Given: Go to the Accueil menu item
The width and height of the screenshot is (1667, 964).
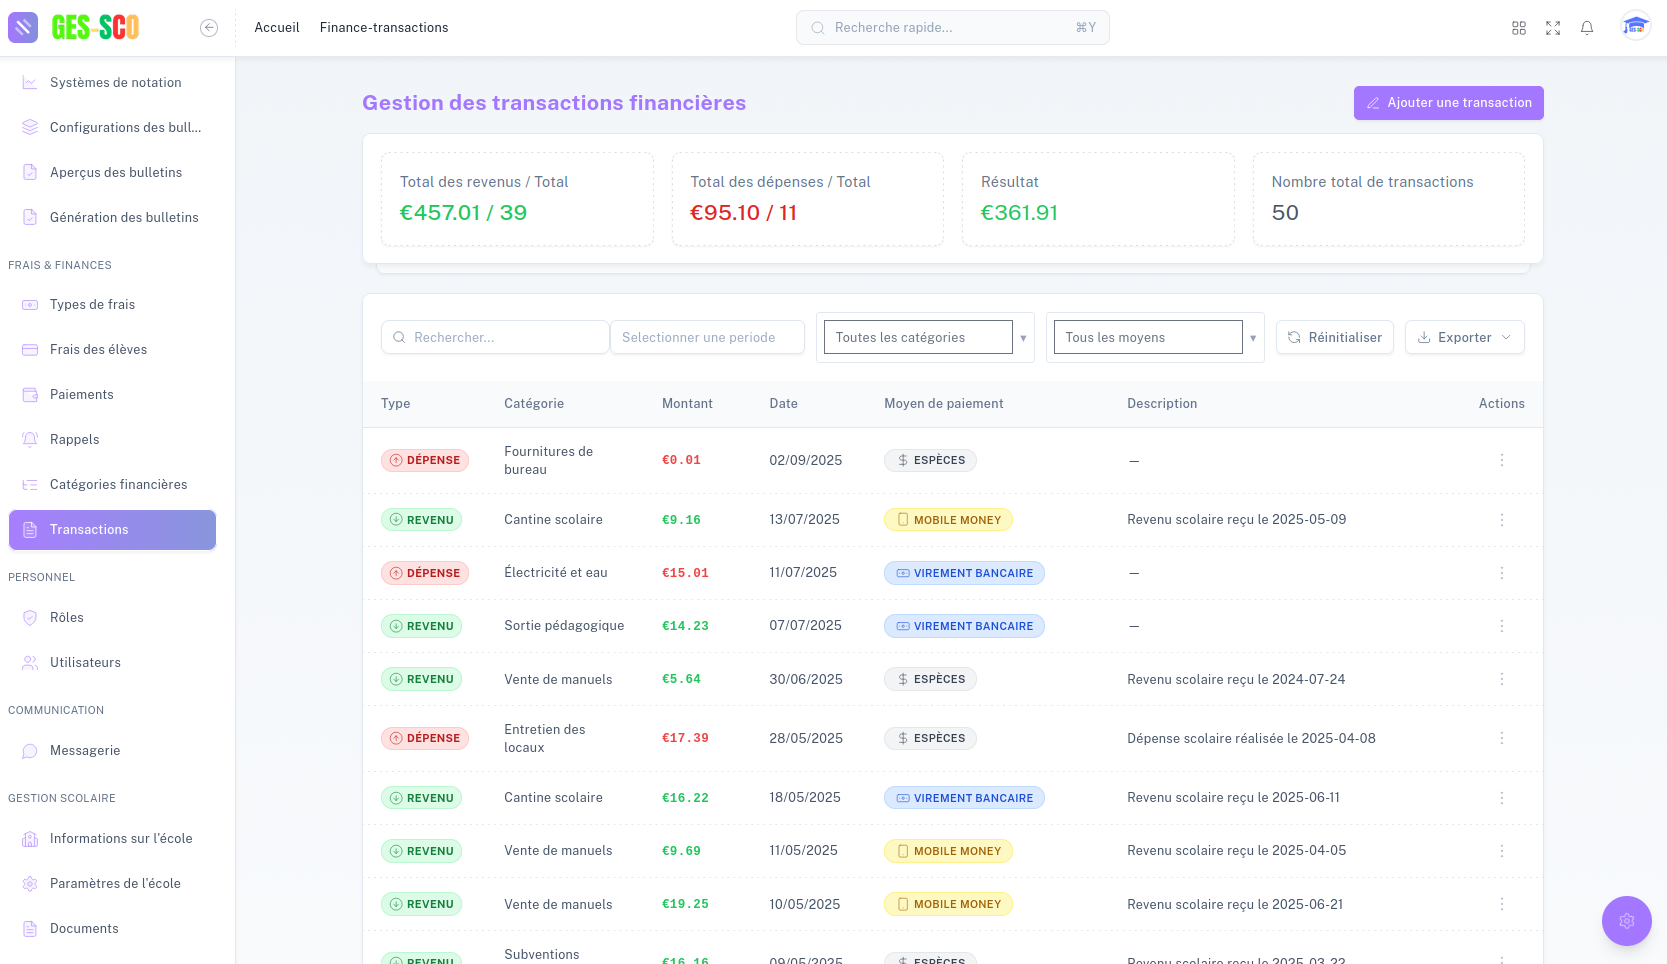Looking at the screenshot, I should [275, 27].
